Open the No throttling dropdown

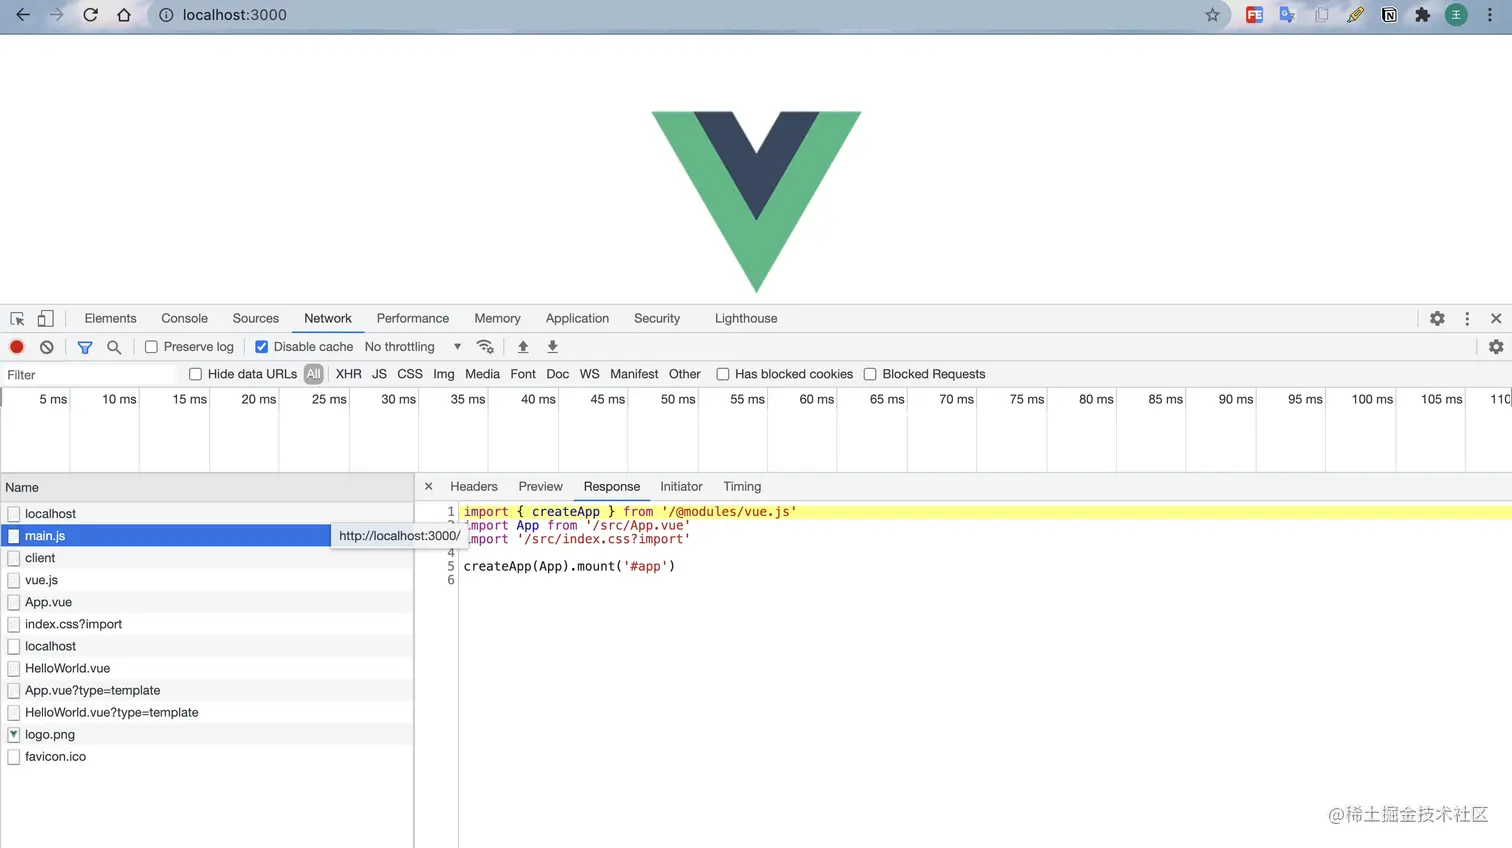(x=408, y=346)
